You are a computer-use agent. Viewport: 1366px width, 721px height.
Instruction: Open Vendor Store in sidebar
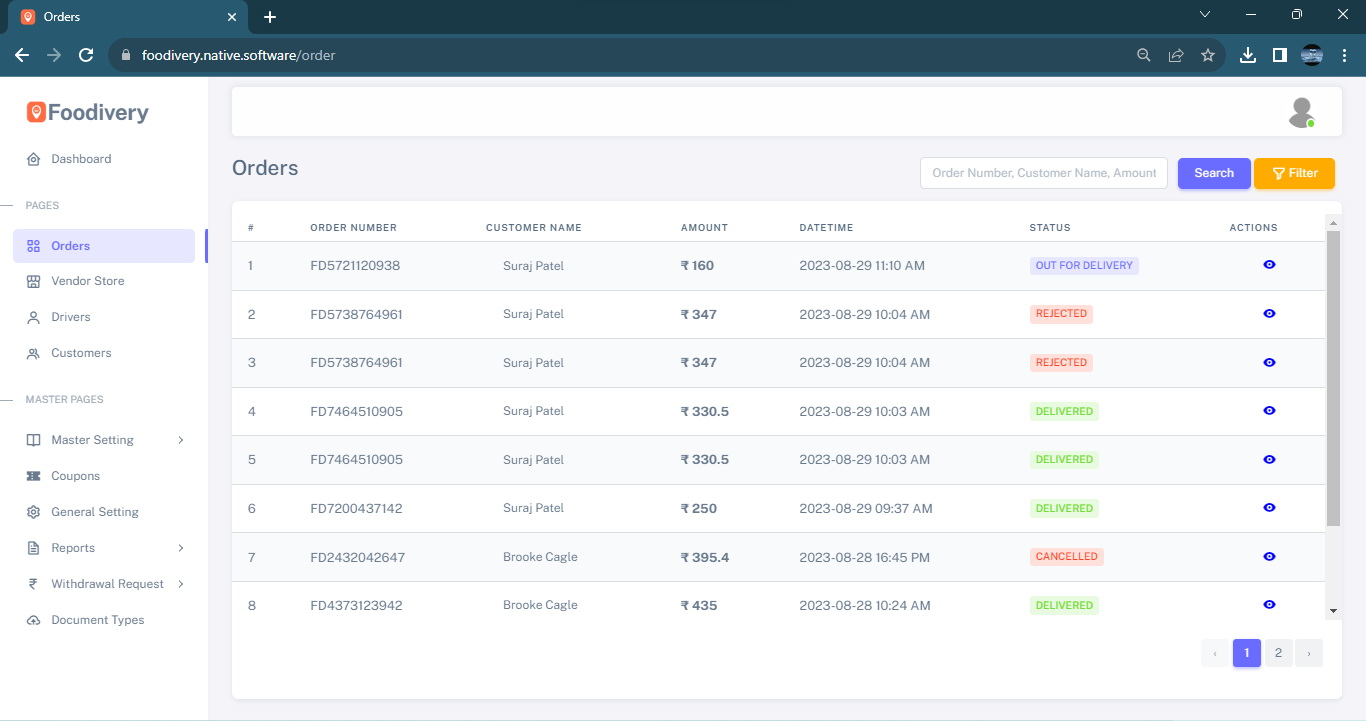click(104, 281)
